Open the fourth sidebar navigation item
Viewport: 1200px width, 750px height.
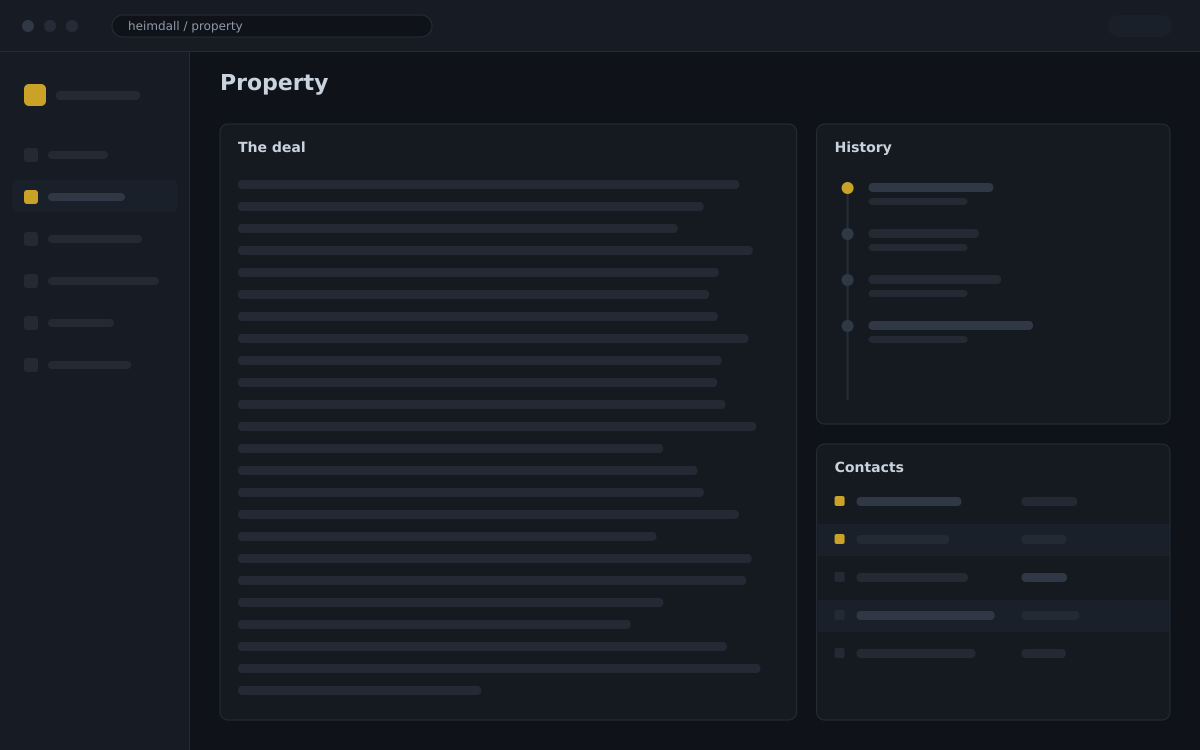[95, 281]
